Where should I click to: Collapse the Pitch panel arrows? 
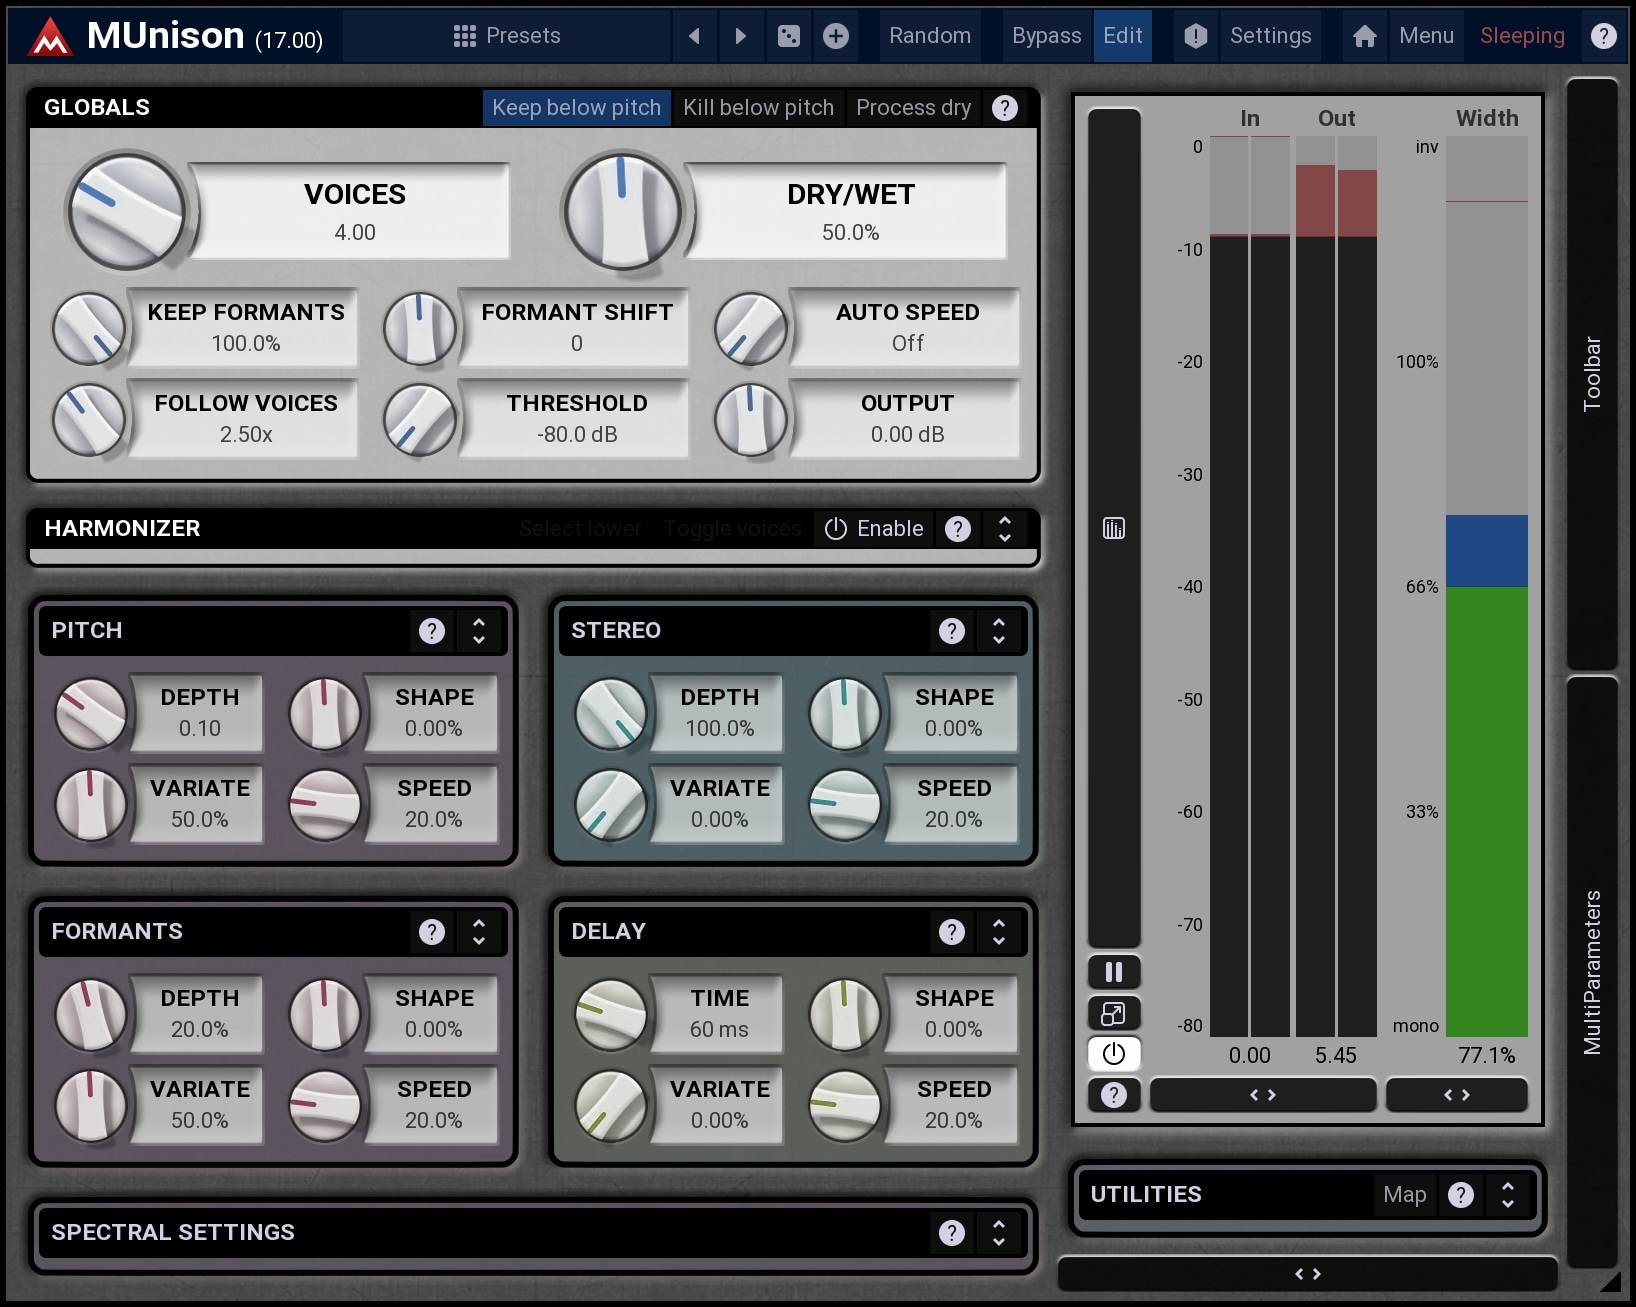tap(479, 631)
